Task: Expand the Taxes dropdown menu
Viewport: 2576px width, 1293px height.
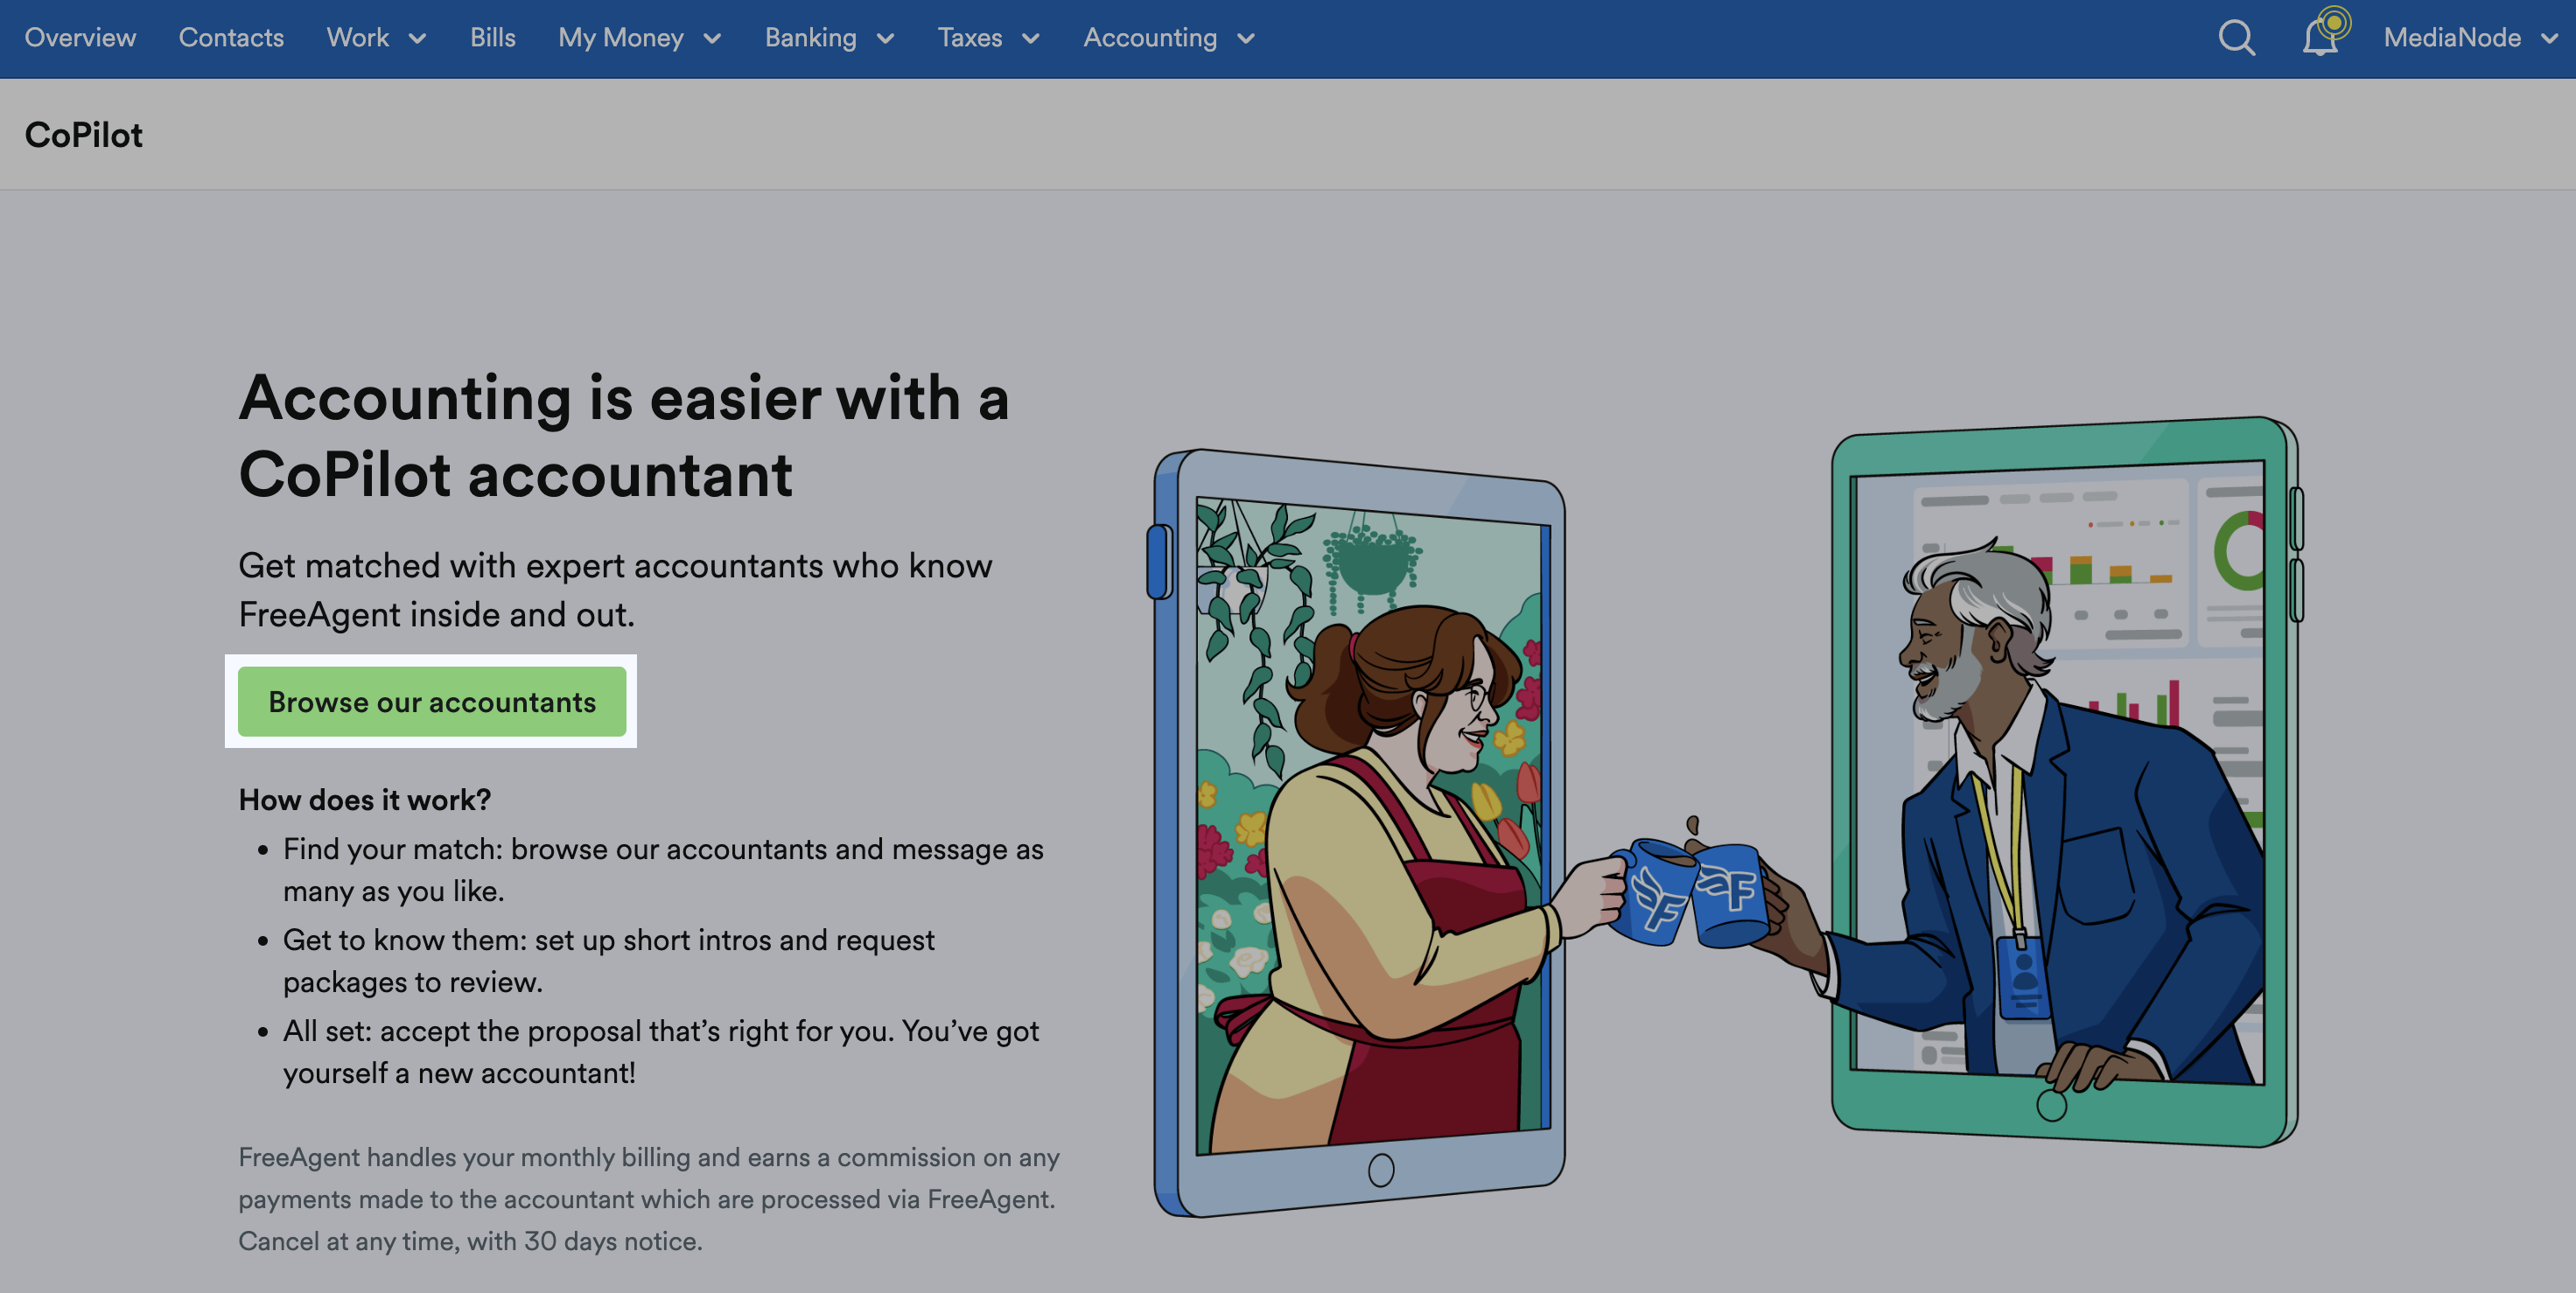Action: coord(989,38)
